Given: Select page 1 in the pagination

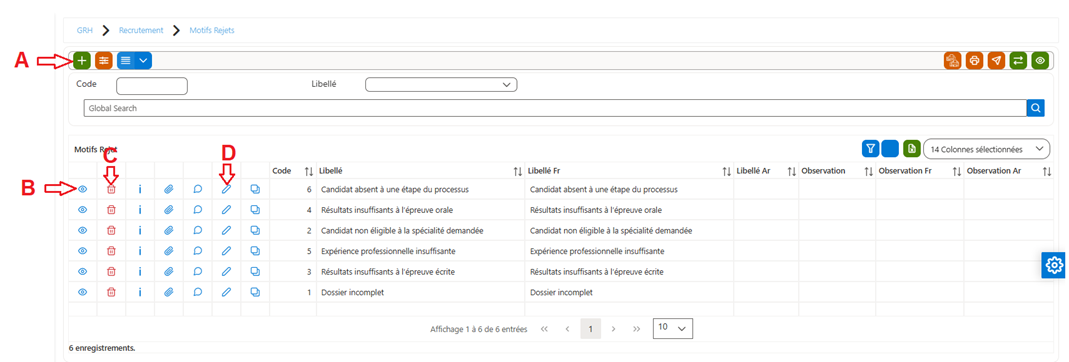Looking at the screenshot, I should [590, 329].
